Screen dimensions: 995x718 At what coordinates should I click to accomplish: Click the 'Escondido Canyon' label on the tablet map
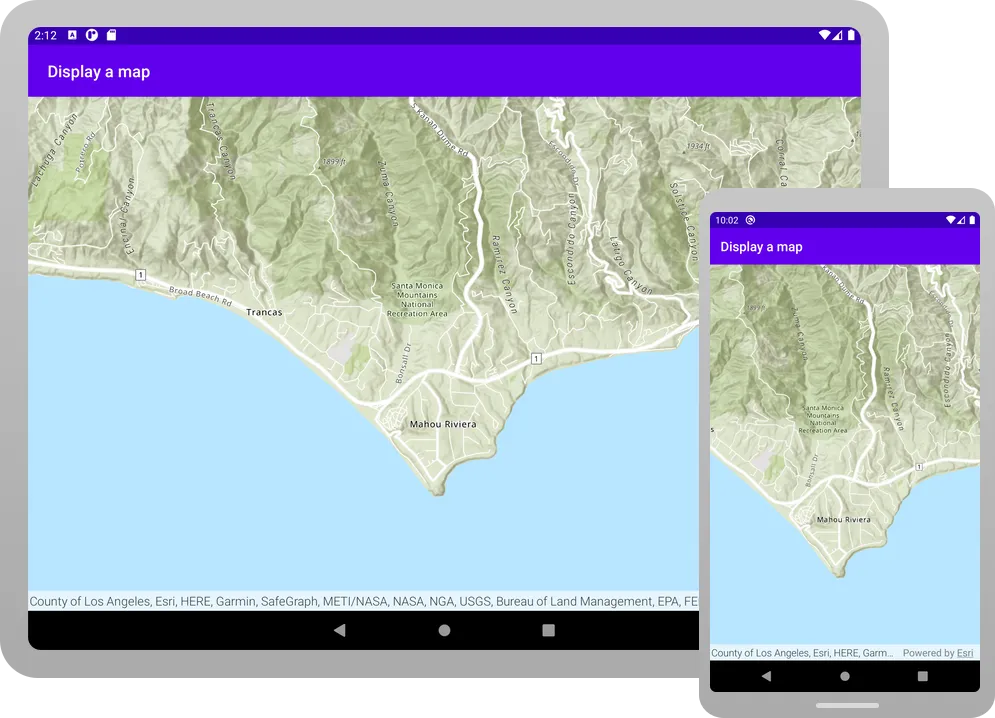571,238
